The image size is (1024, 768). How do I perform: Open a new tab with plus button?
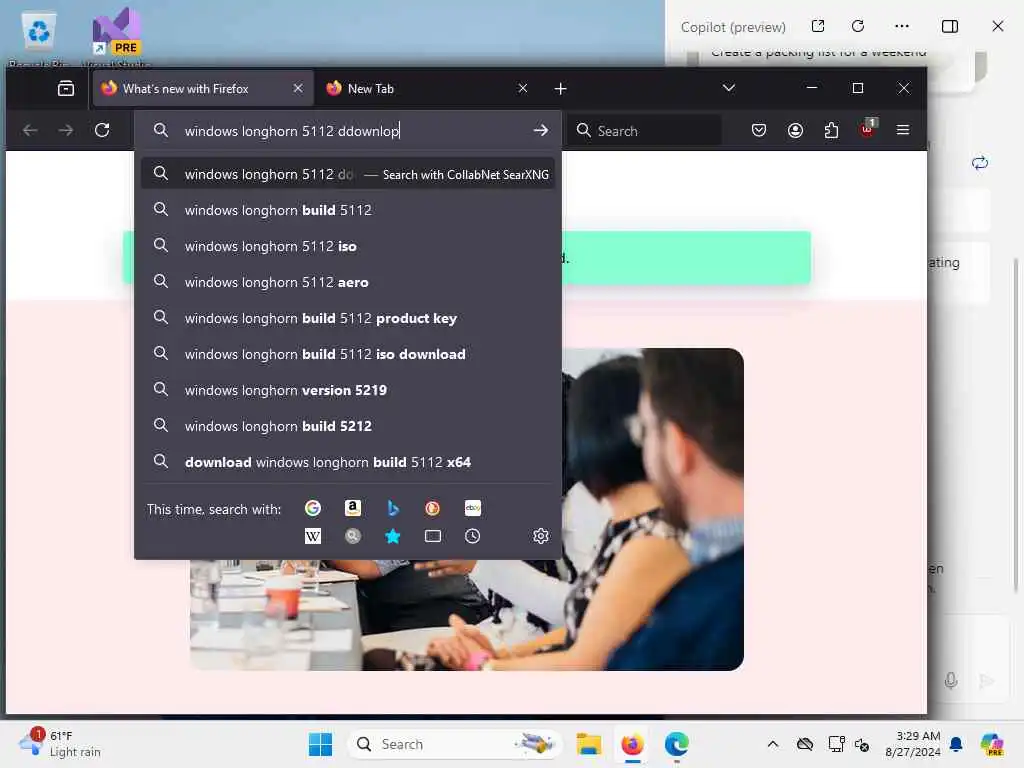(x=560, y=89)
